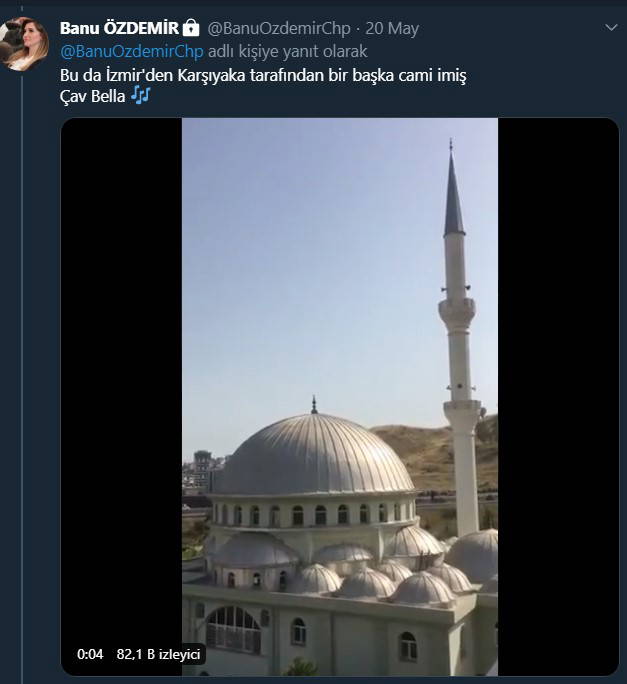Click the tweet text about İzmir Karşıyaka
Image resolution: width=627 pixels, height=684 pixels.
(x=263, y=75)
